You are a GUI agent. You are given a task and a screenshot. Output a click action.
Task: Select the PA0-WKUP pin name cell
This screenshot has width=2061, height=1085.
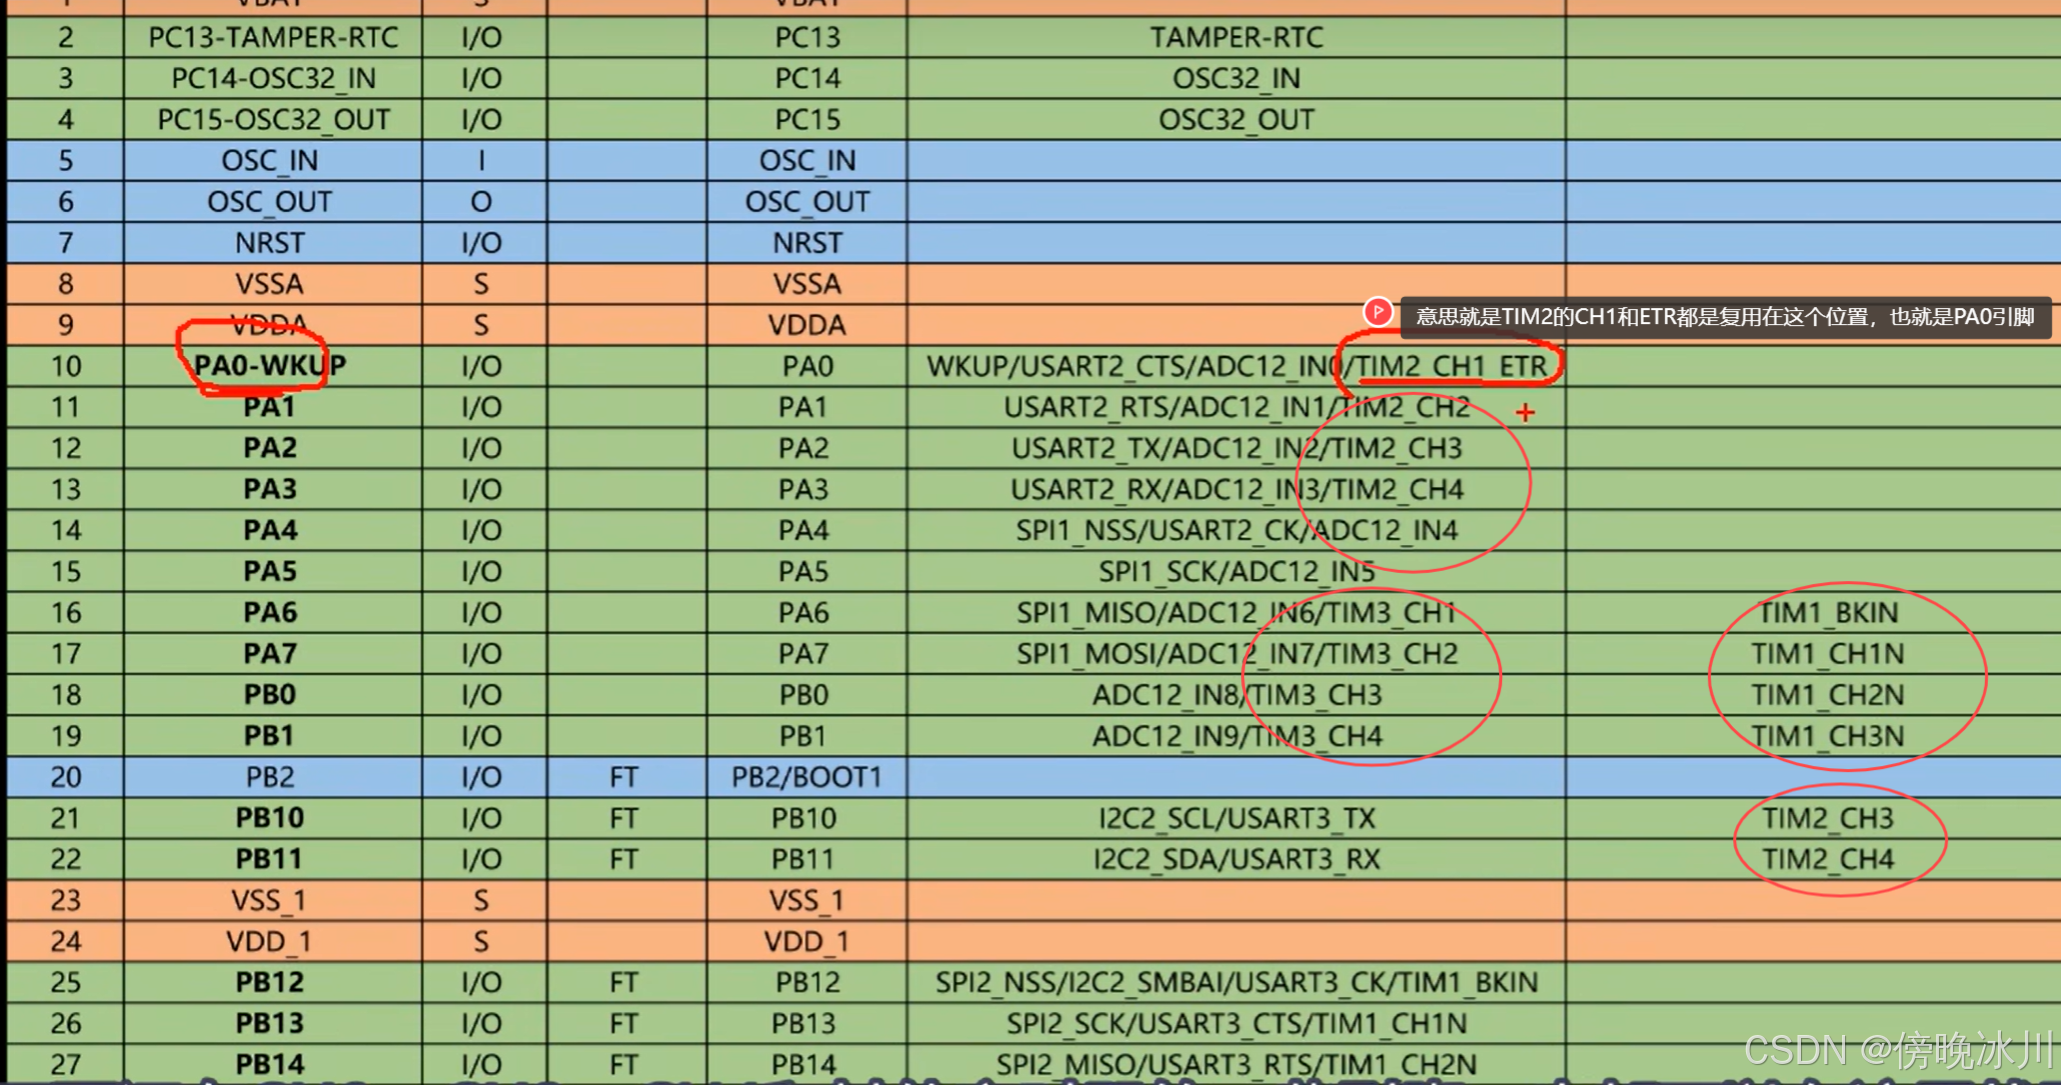270,366
